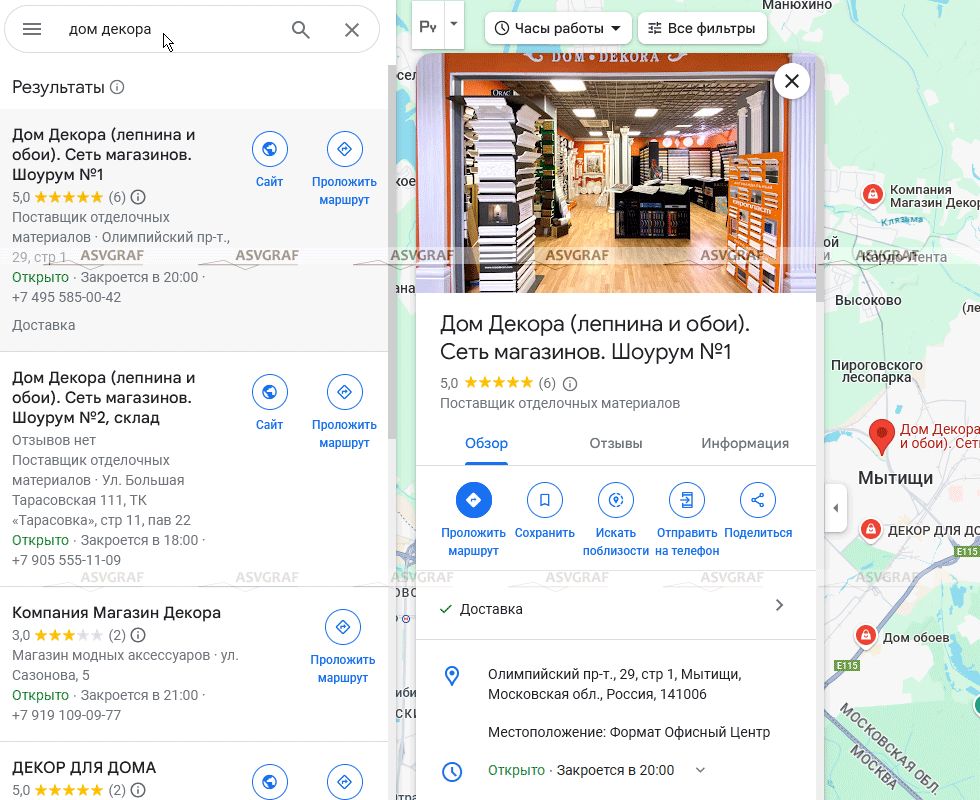Viewport: 980px width, 800px height.
Task: Click ДЕКОР ДЛЯ ДОМА map marker
Action: coord(870,529)
